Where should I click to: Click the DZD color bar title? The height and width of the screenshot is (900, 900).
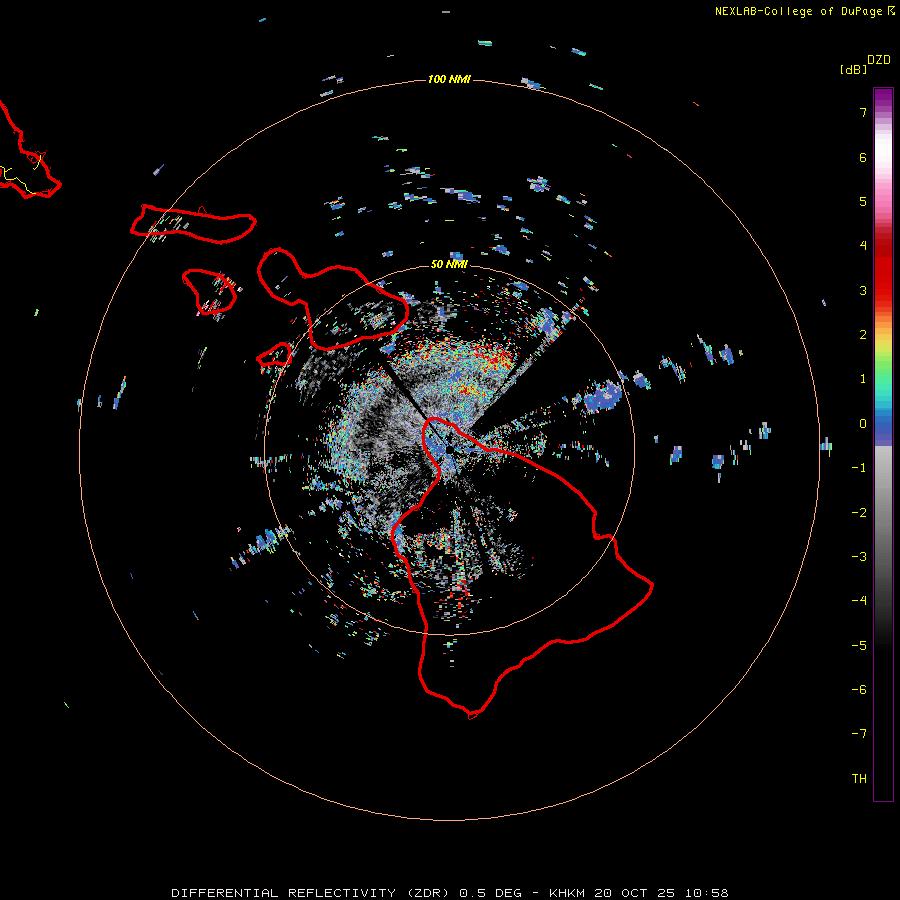click(x=879, y=60)
